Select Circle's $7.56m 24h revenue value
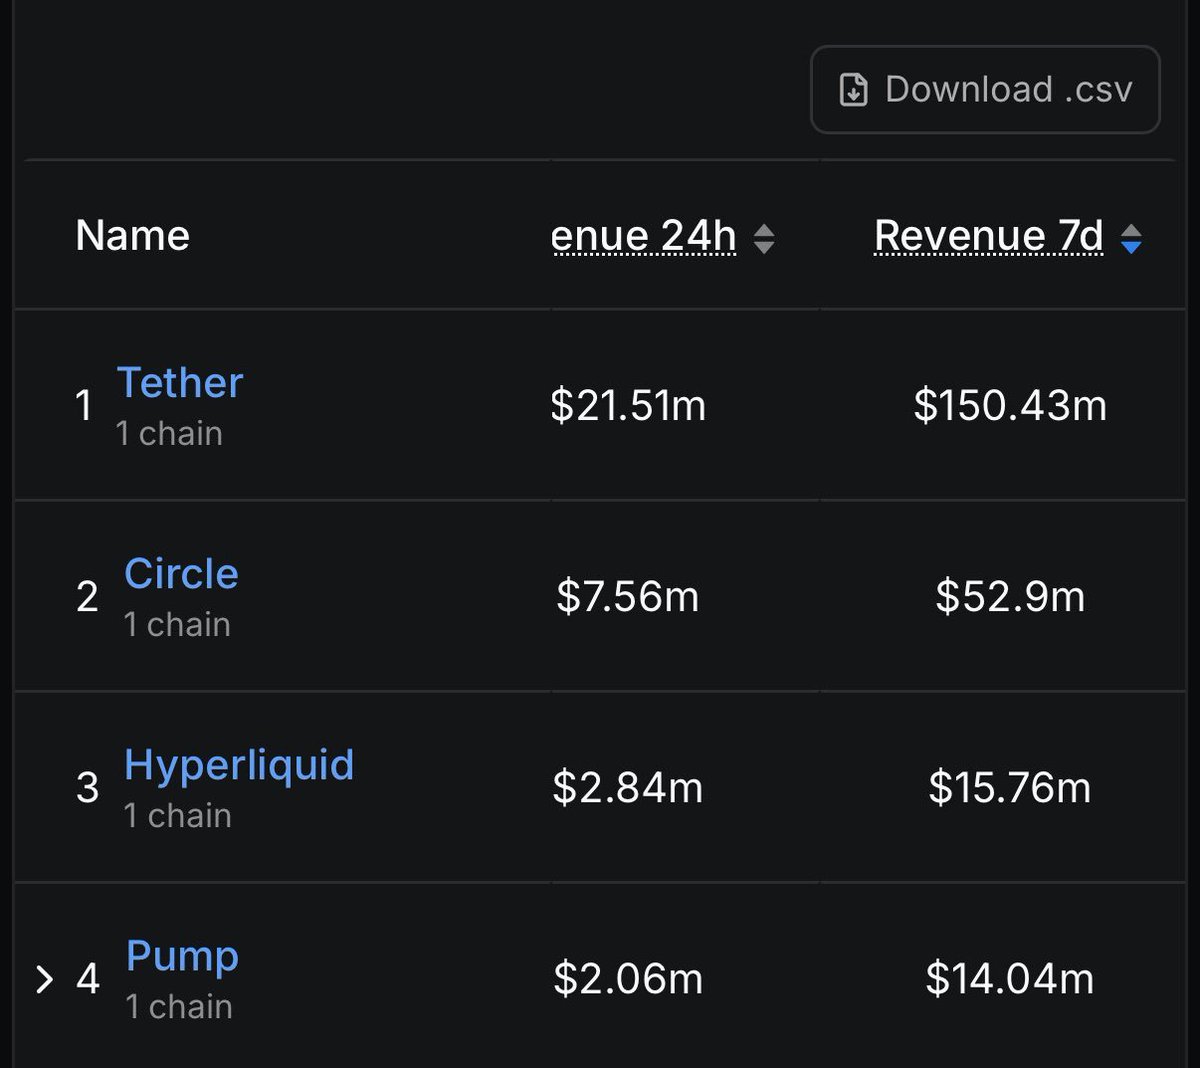 (628, 596)
